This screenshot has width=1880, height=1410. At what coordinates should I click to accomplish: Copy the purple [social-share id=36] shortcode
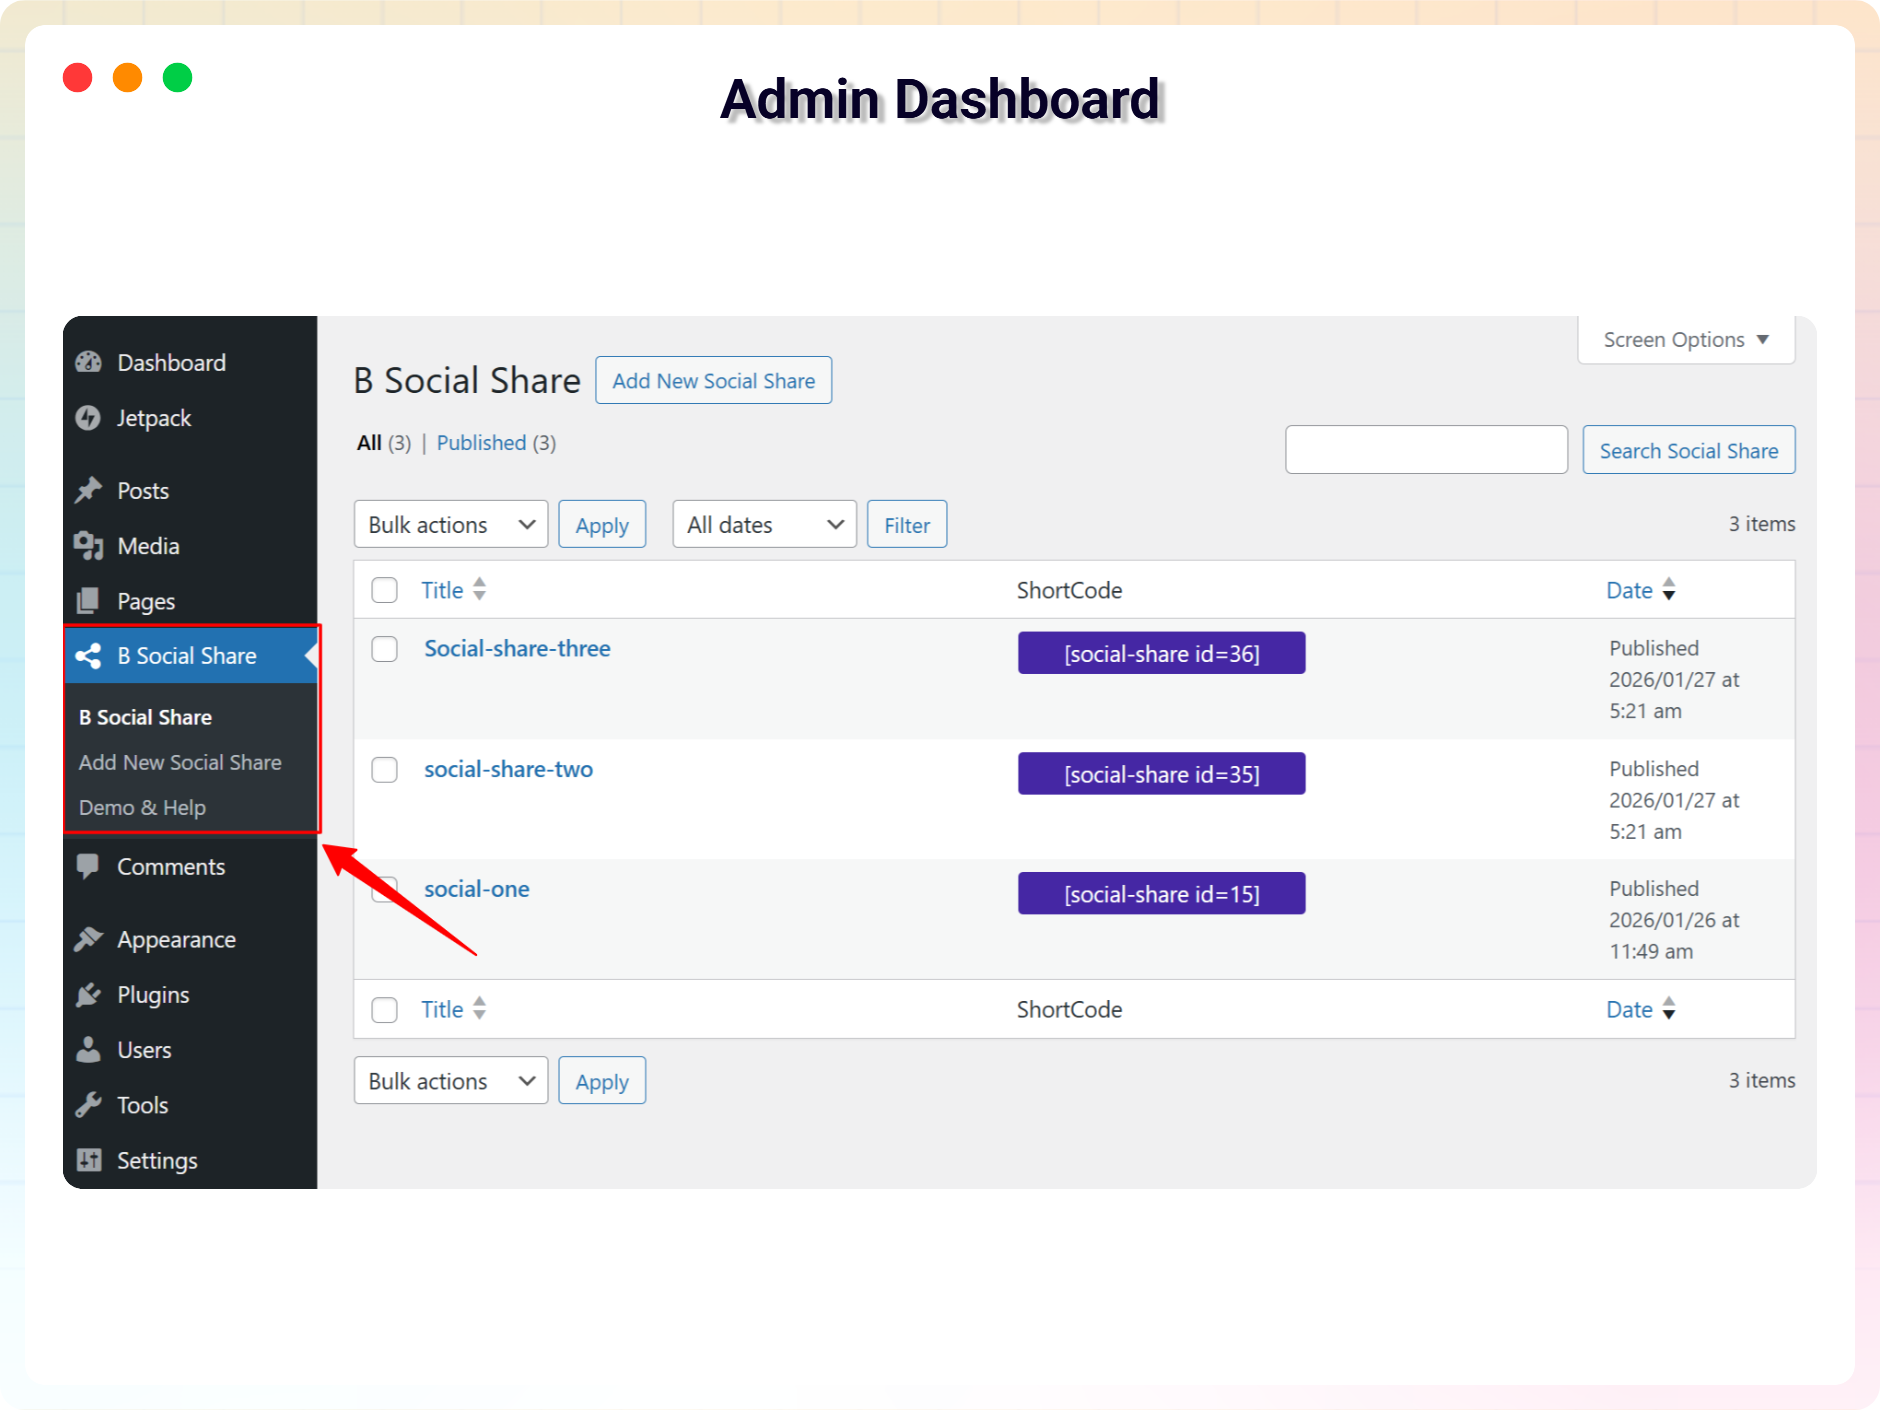[x=1161, y=653]
